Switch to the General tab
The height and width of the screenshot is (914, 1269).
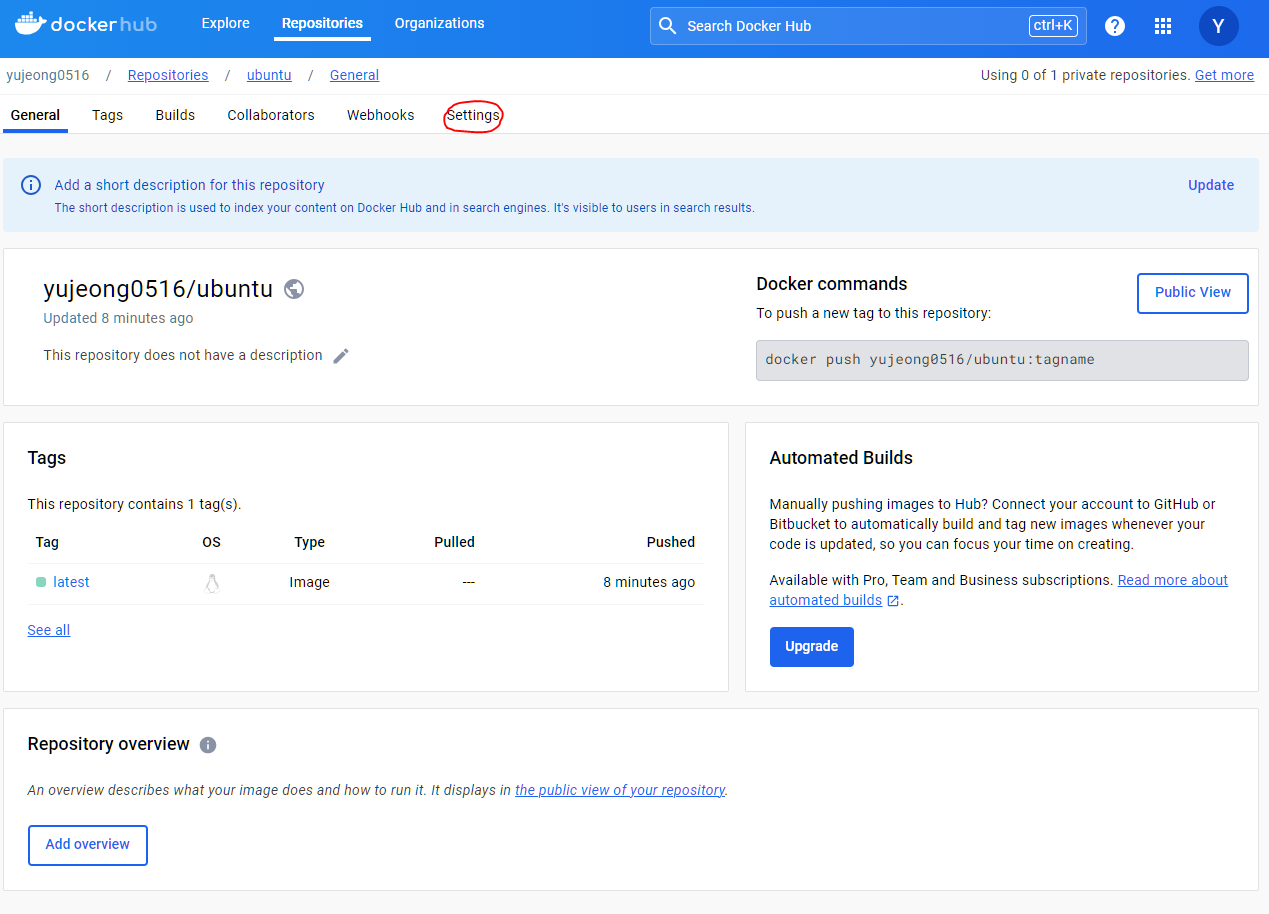[35, 115]
